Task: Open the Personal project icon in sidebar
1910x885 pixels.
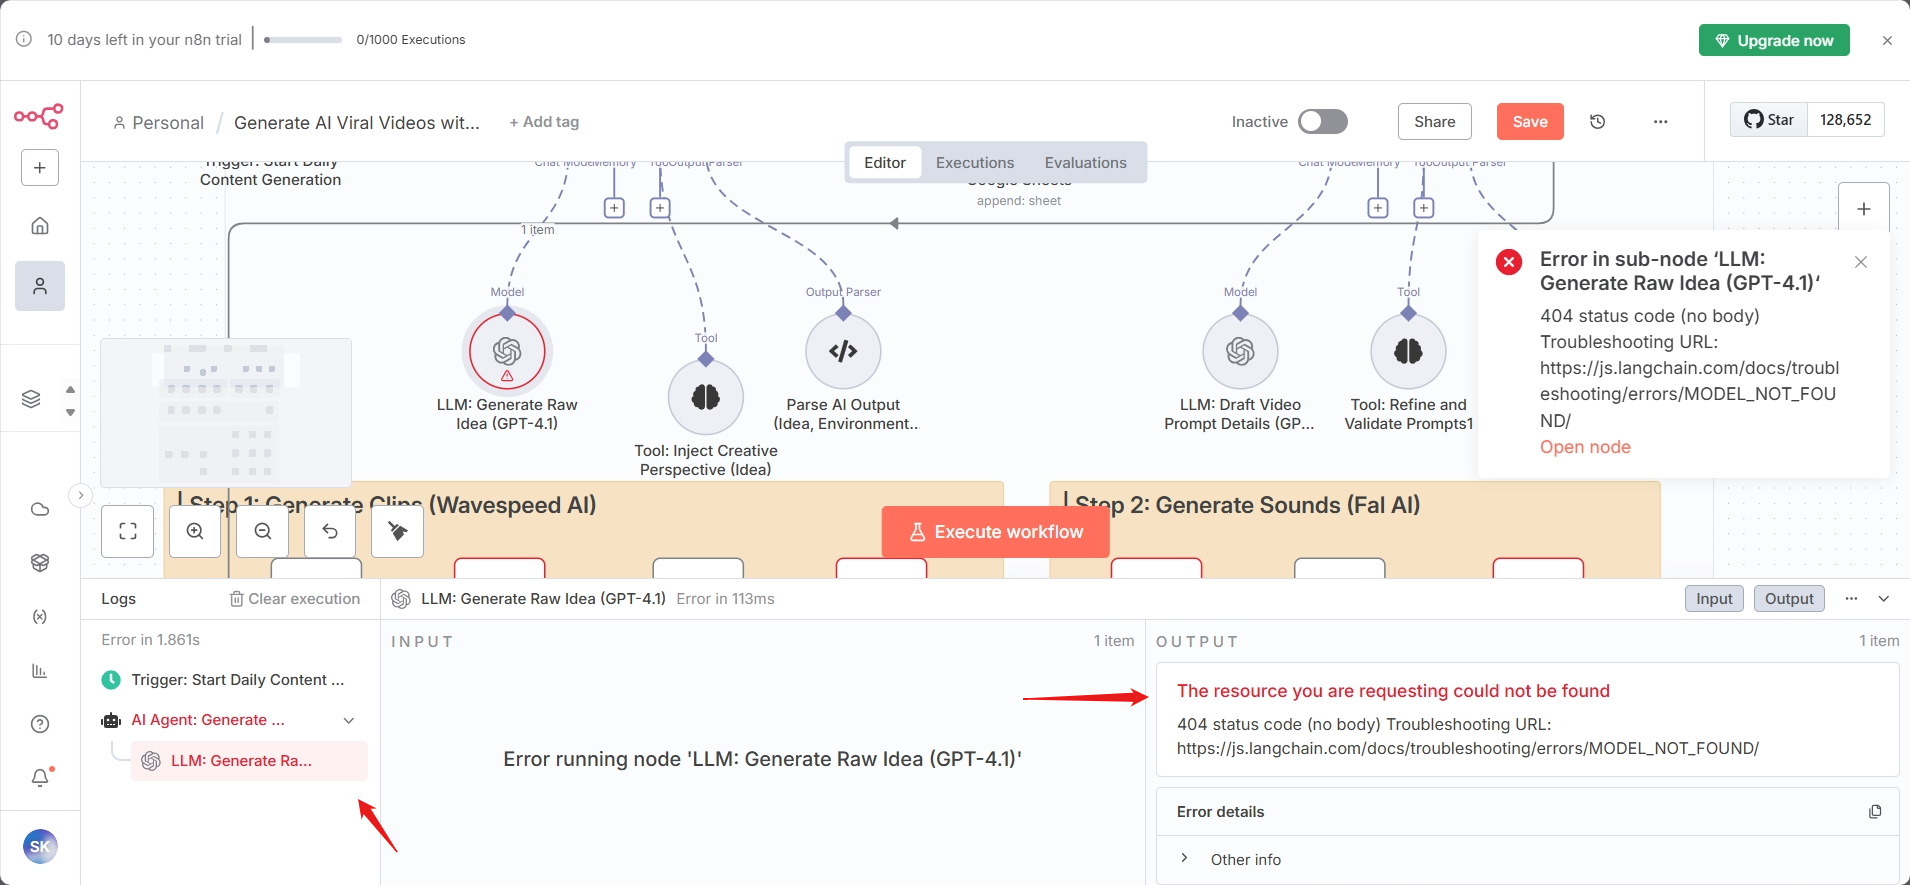Action: pyautogui.click(x=40, y=286)
